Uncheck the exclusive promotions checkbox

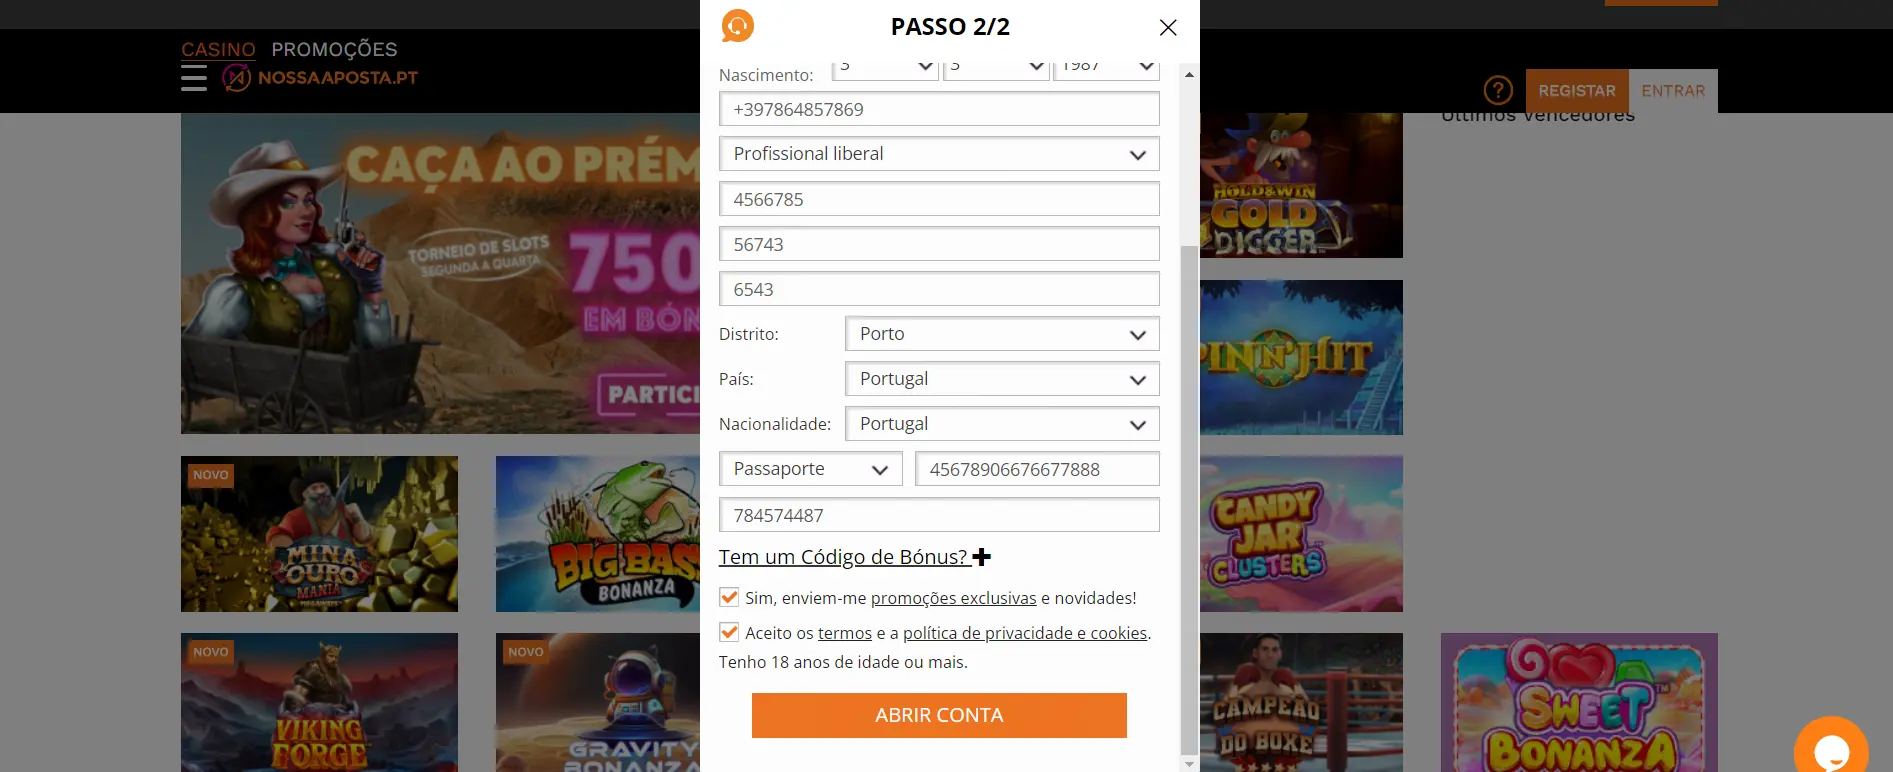729,598
